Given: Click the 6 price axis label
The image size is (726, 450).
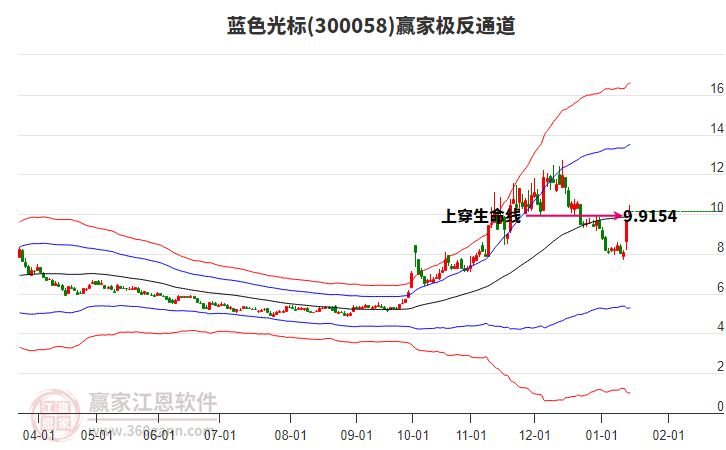Looking at the screenshot, I should pyautogui.click(x=720, y=287).
